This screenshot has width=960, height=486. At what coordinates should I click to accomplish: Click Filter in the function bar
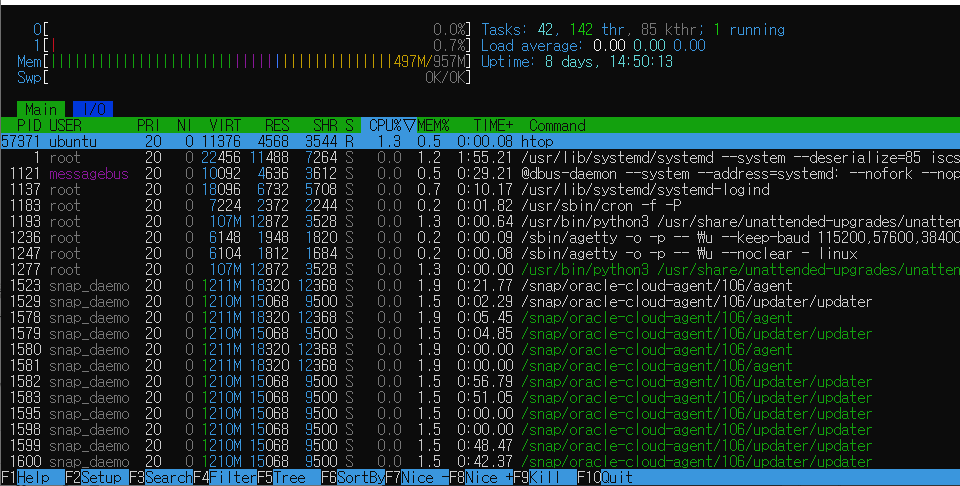pos(225,477)
